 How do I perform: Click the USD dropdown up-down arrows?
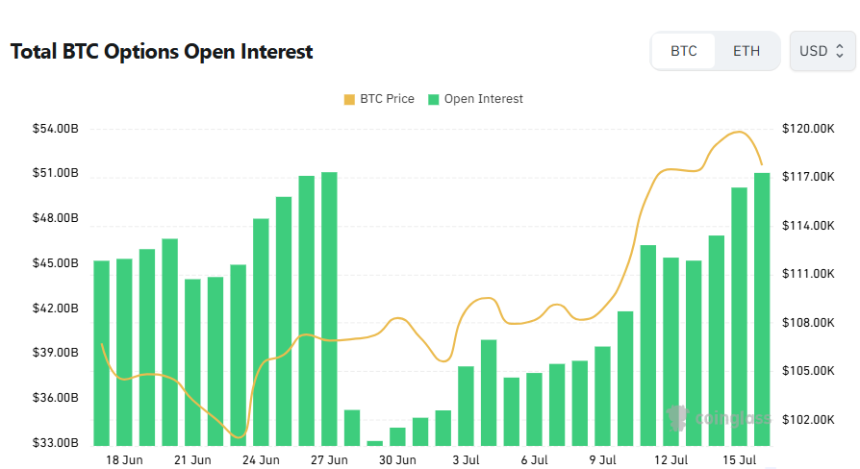click(839, 51)
